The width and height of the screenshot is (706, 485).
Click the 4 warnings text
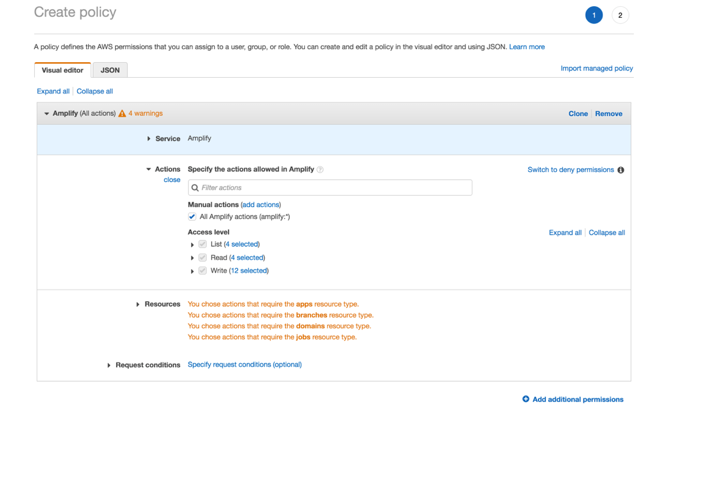click(x=145, y=113)
